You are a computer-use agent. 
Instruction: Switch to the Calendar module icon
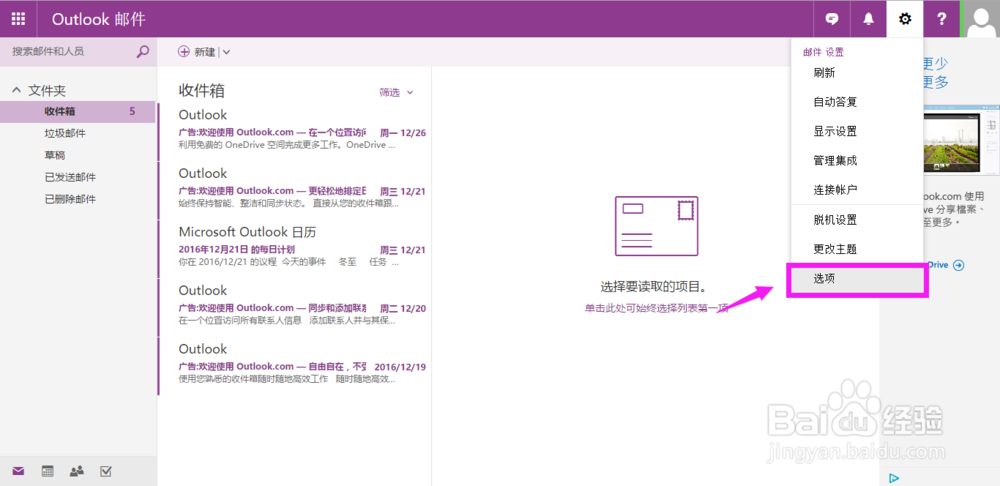[47, 471]
